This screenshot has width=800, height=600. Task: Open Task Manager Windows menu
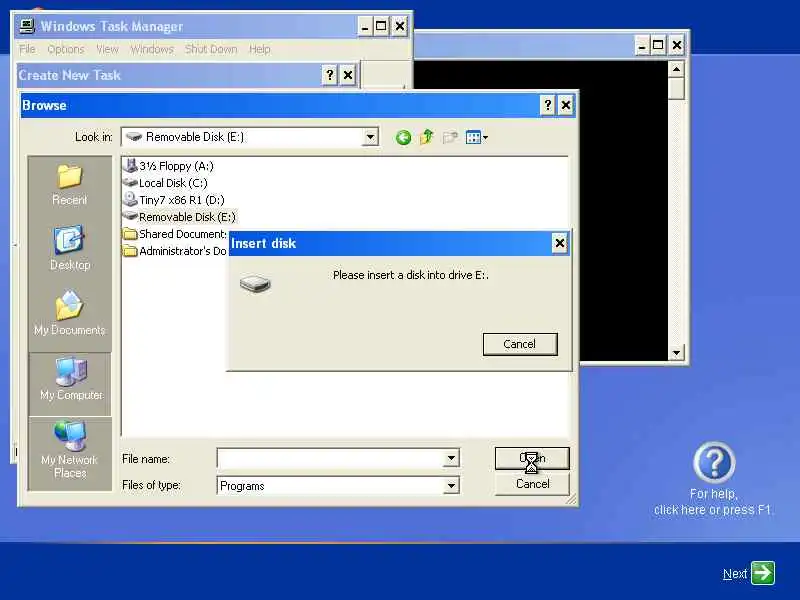pos(152,49)
